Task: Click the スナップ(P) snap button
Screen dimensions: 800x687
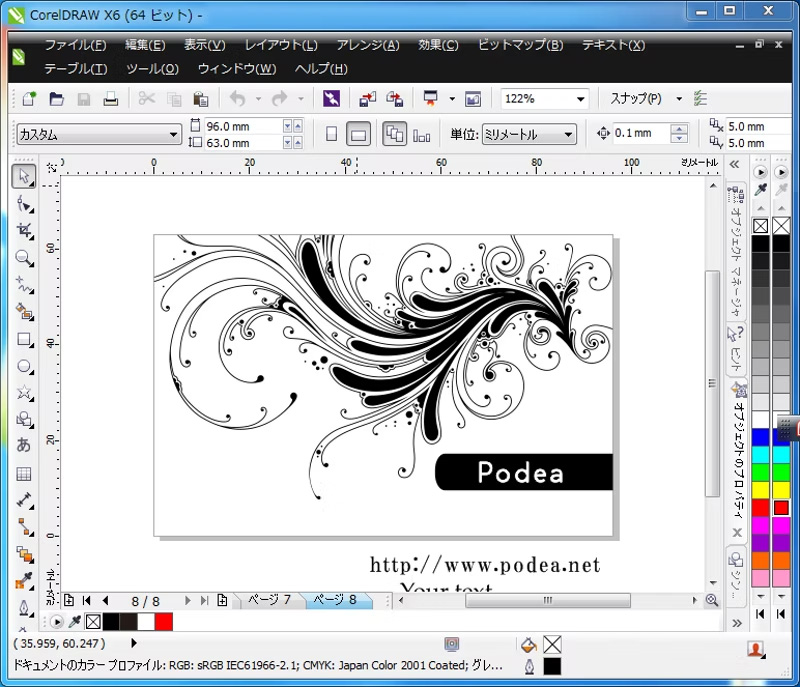Action: (636, 99)
